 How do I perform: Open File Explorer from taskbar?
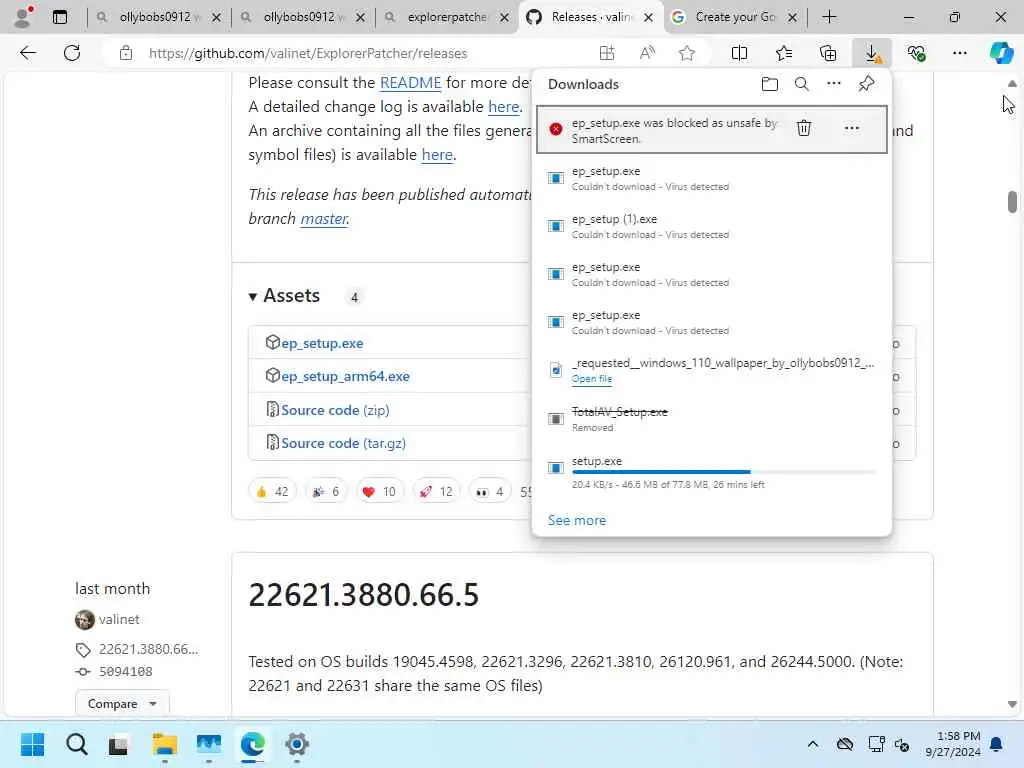[x=165, y=744]
